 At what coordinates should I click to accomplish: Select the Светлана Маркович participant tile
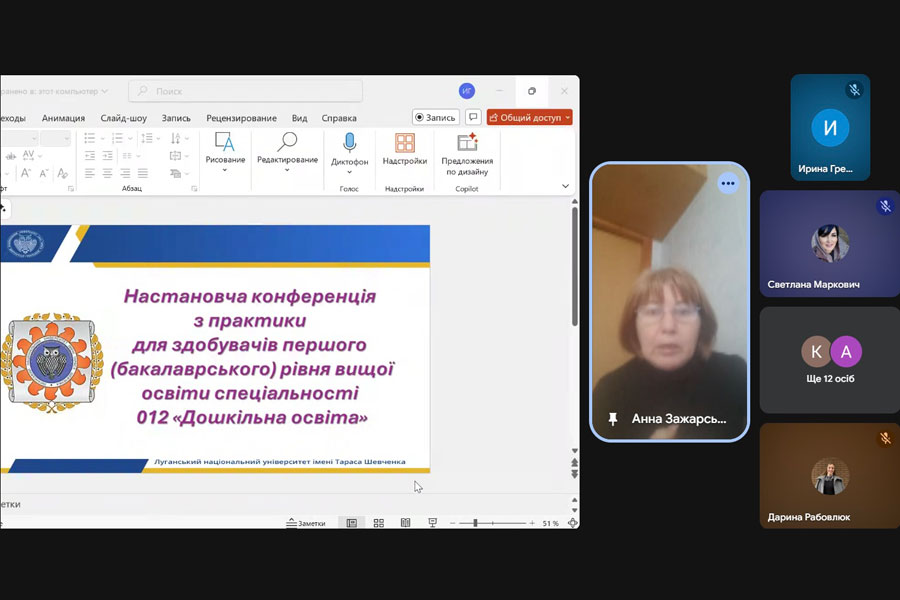tap(829, 243)
